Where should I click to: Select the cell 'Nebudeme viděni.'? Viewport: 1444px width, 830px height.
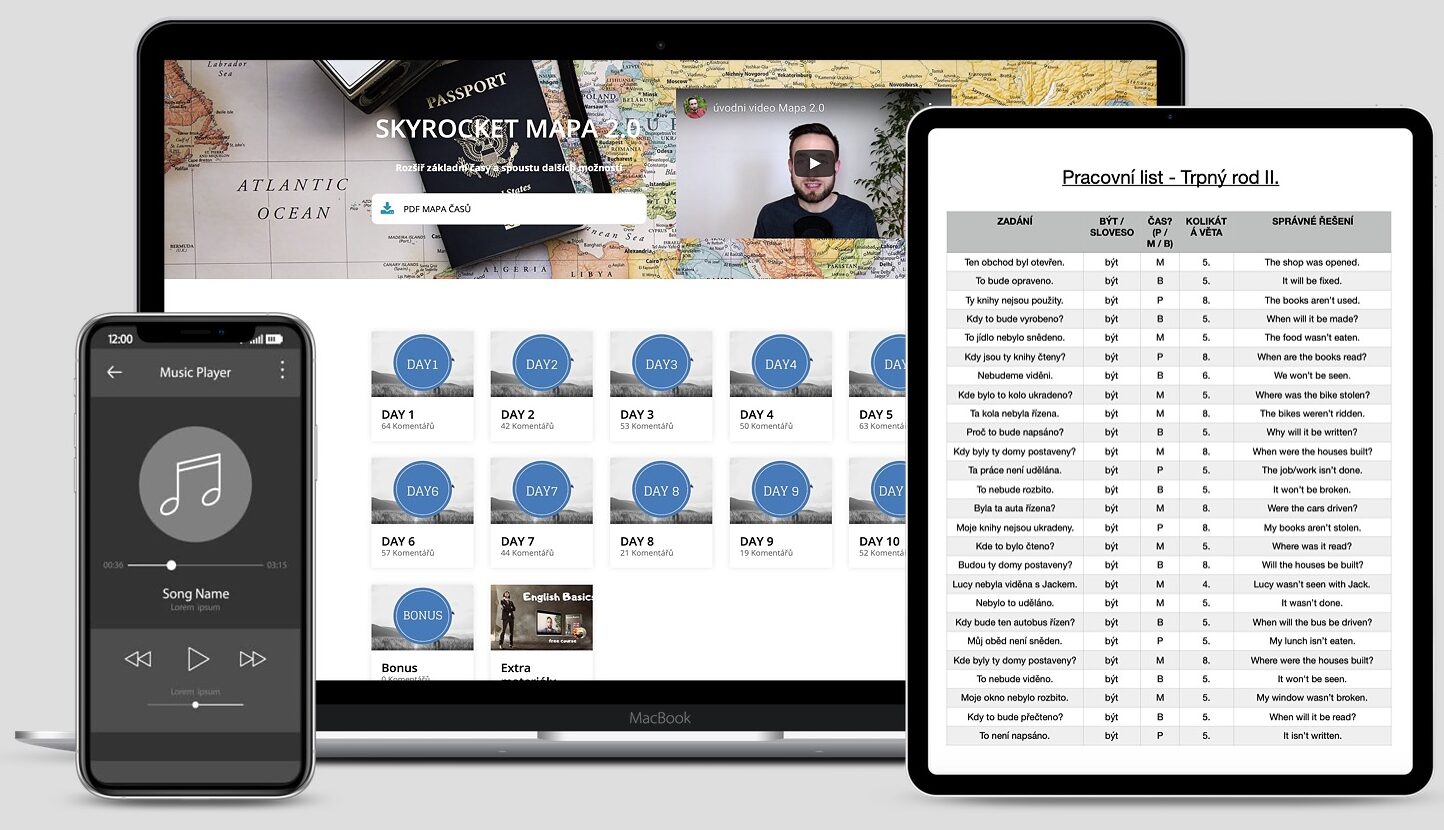pos(1015,376)
